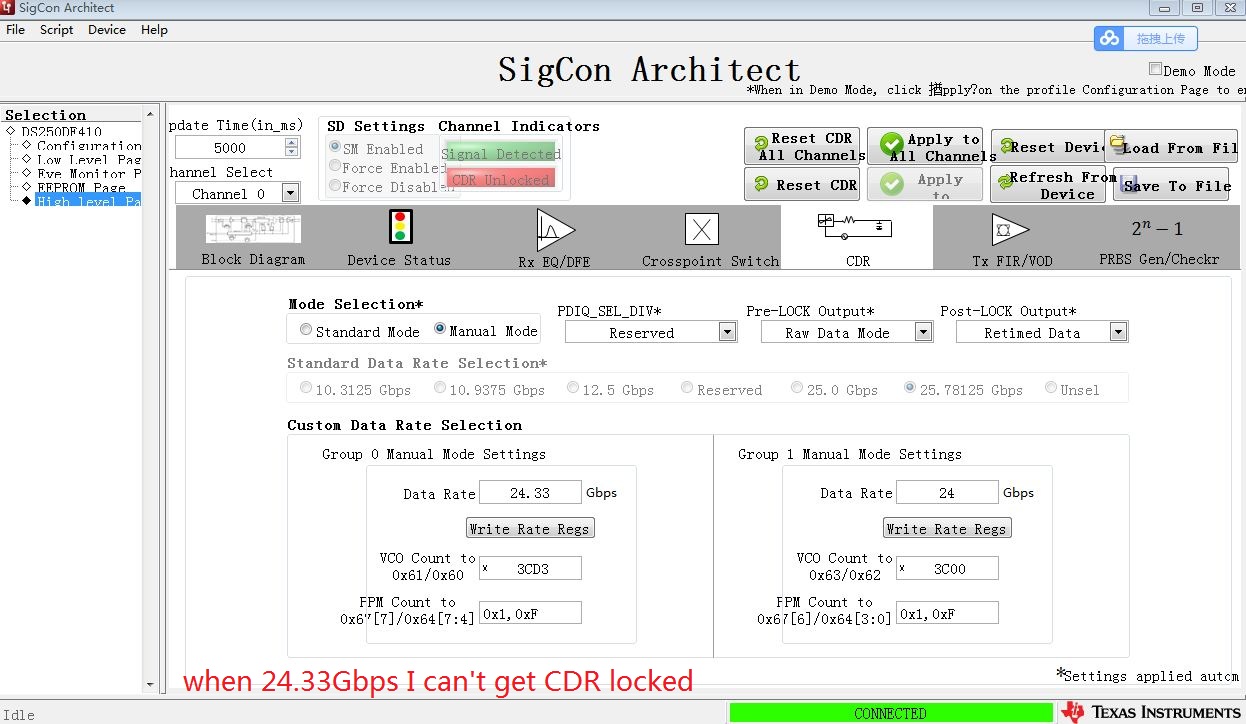Enable the Demo Mode checkbox
Viewport: 1246px width, 724px height.
[1155, 70]
